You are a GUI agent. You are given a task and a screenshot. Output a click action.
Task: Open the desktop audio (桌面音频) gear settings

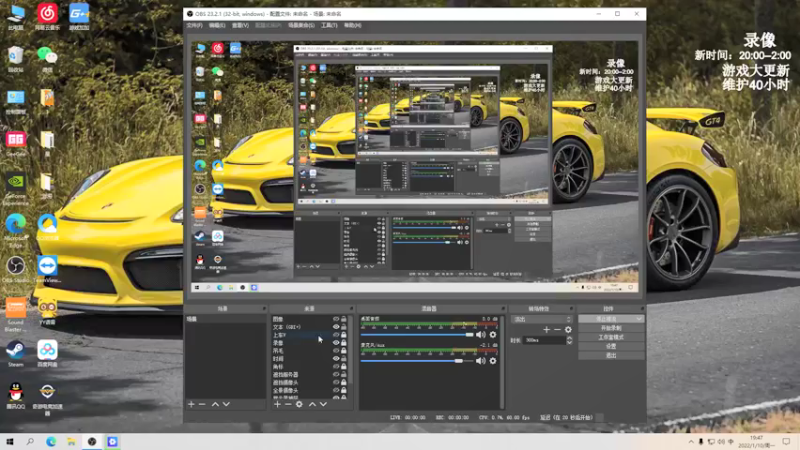(492, 334)
